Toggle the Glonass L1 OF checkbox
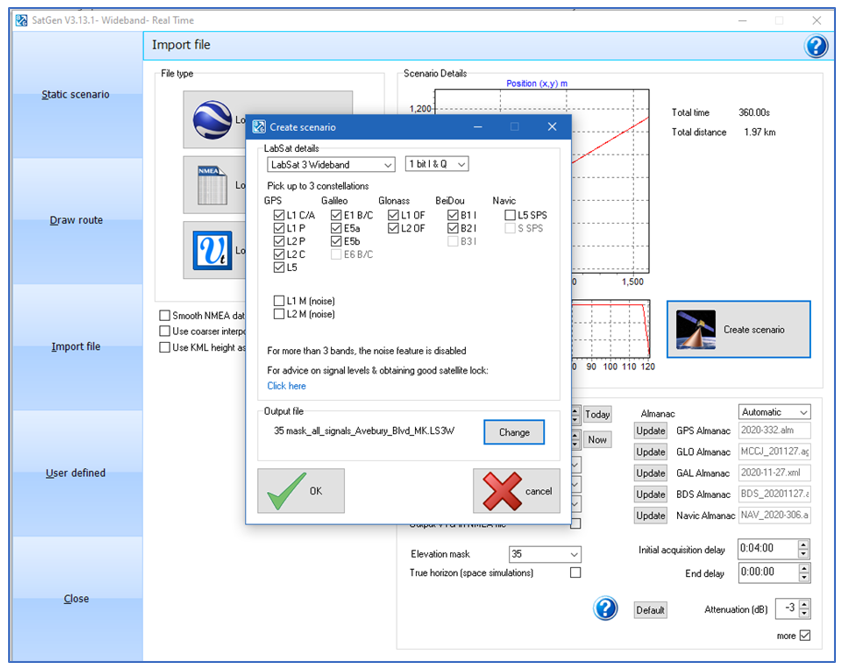 point(394,215)
